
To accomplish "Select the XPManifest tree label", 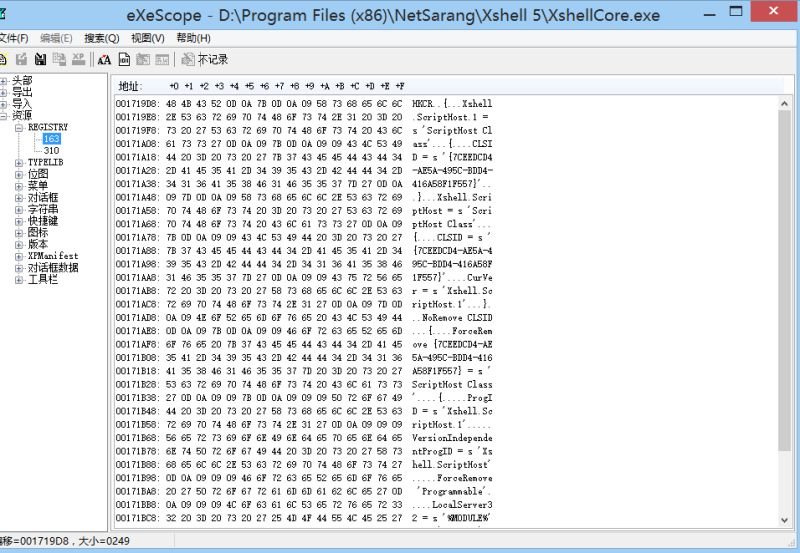I will pos(53,256).
